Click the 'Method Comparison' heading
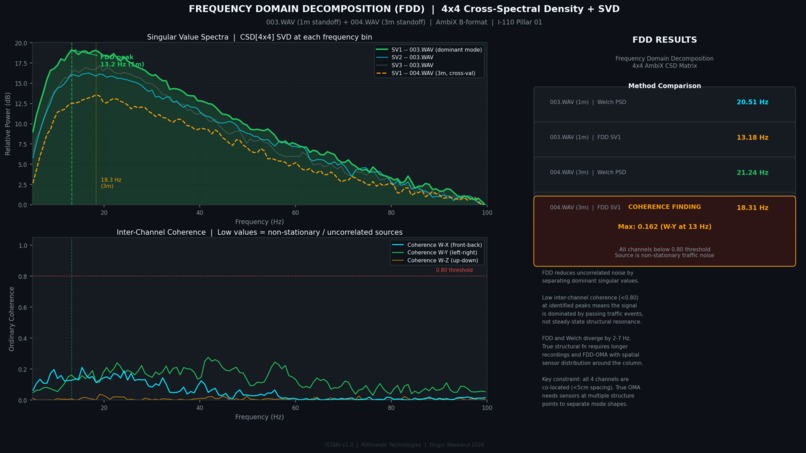 [x=664, y=86]
